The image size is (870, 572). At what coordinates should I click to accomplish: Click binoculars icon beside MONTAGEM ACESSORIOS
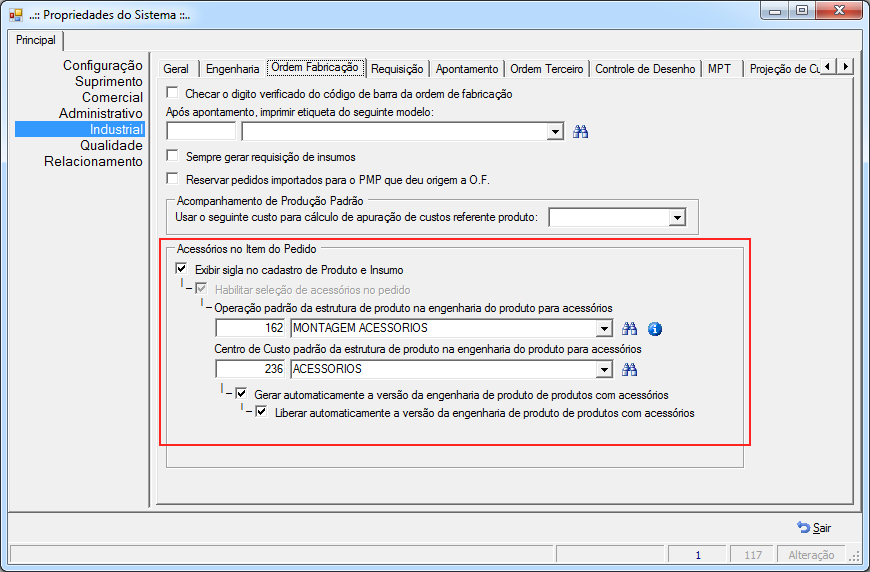(629, 328)
